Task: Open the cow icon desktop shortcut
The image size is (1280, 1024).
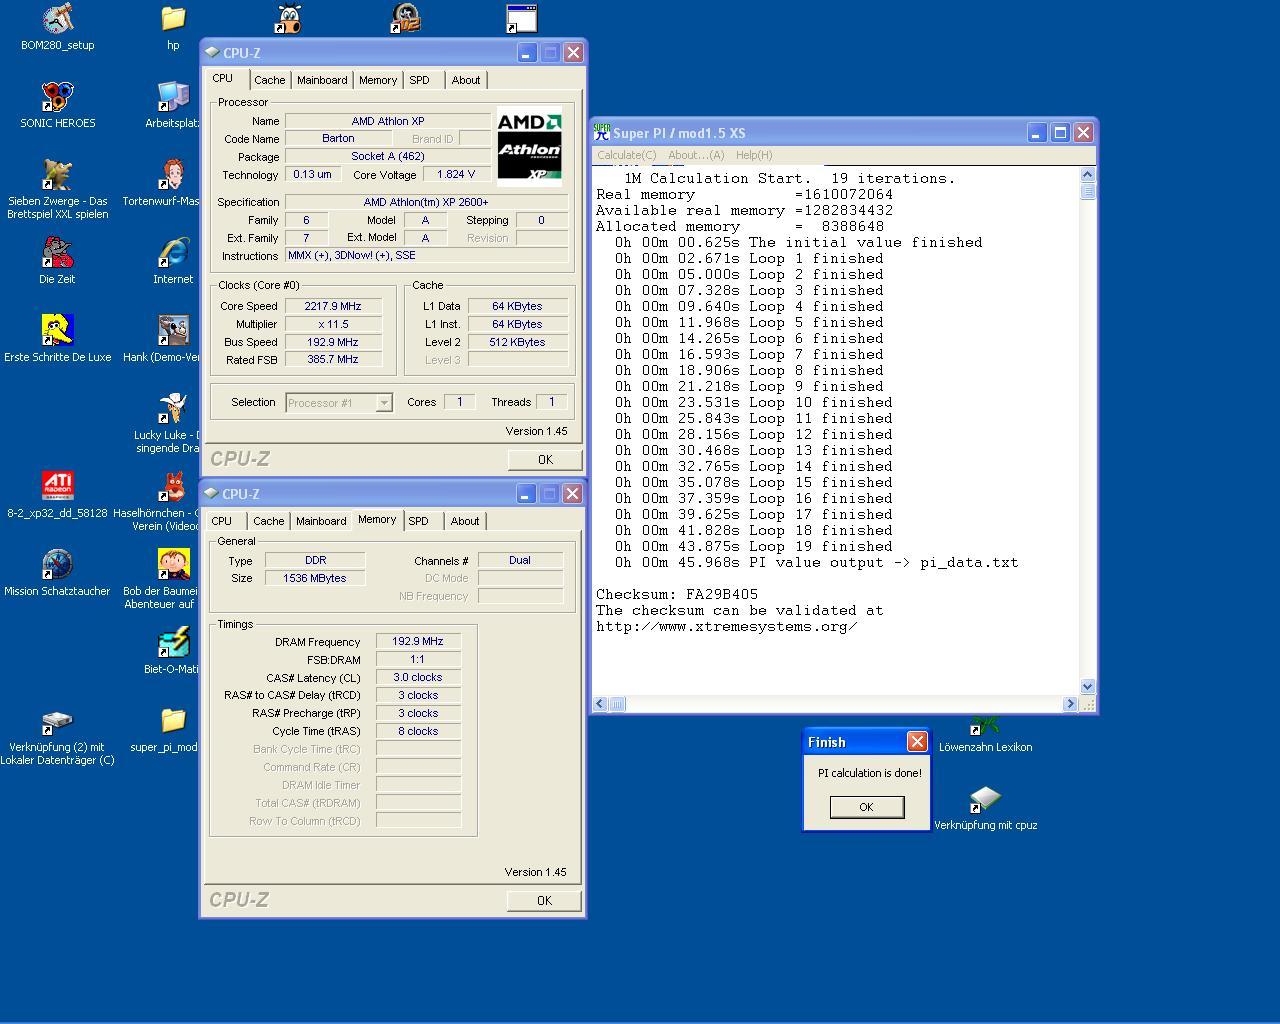Action: click(x=289, y=18)
